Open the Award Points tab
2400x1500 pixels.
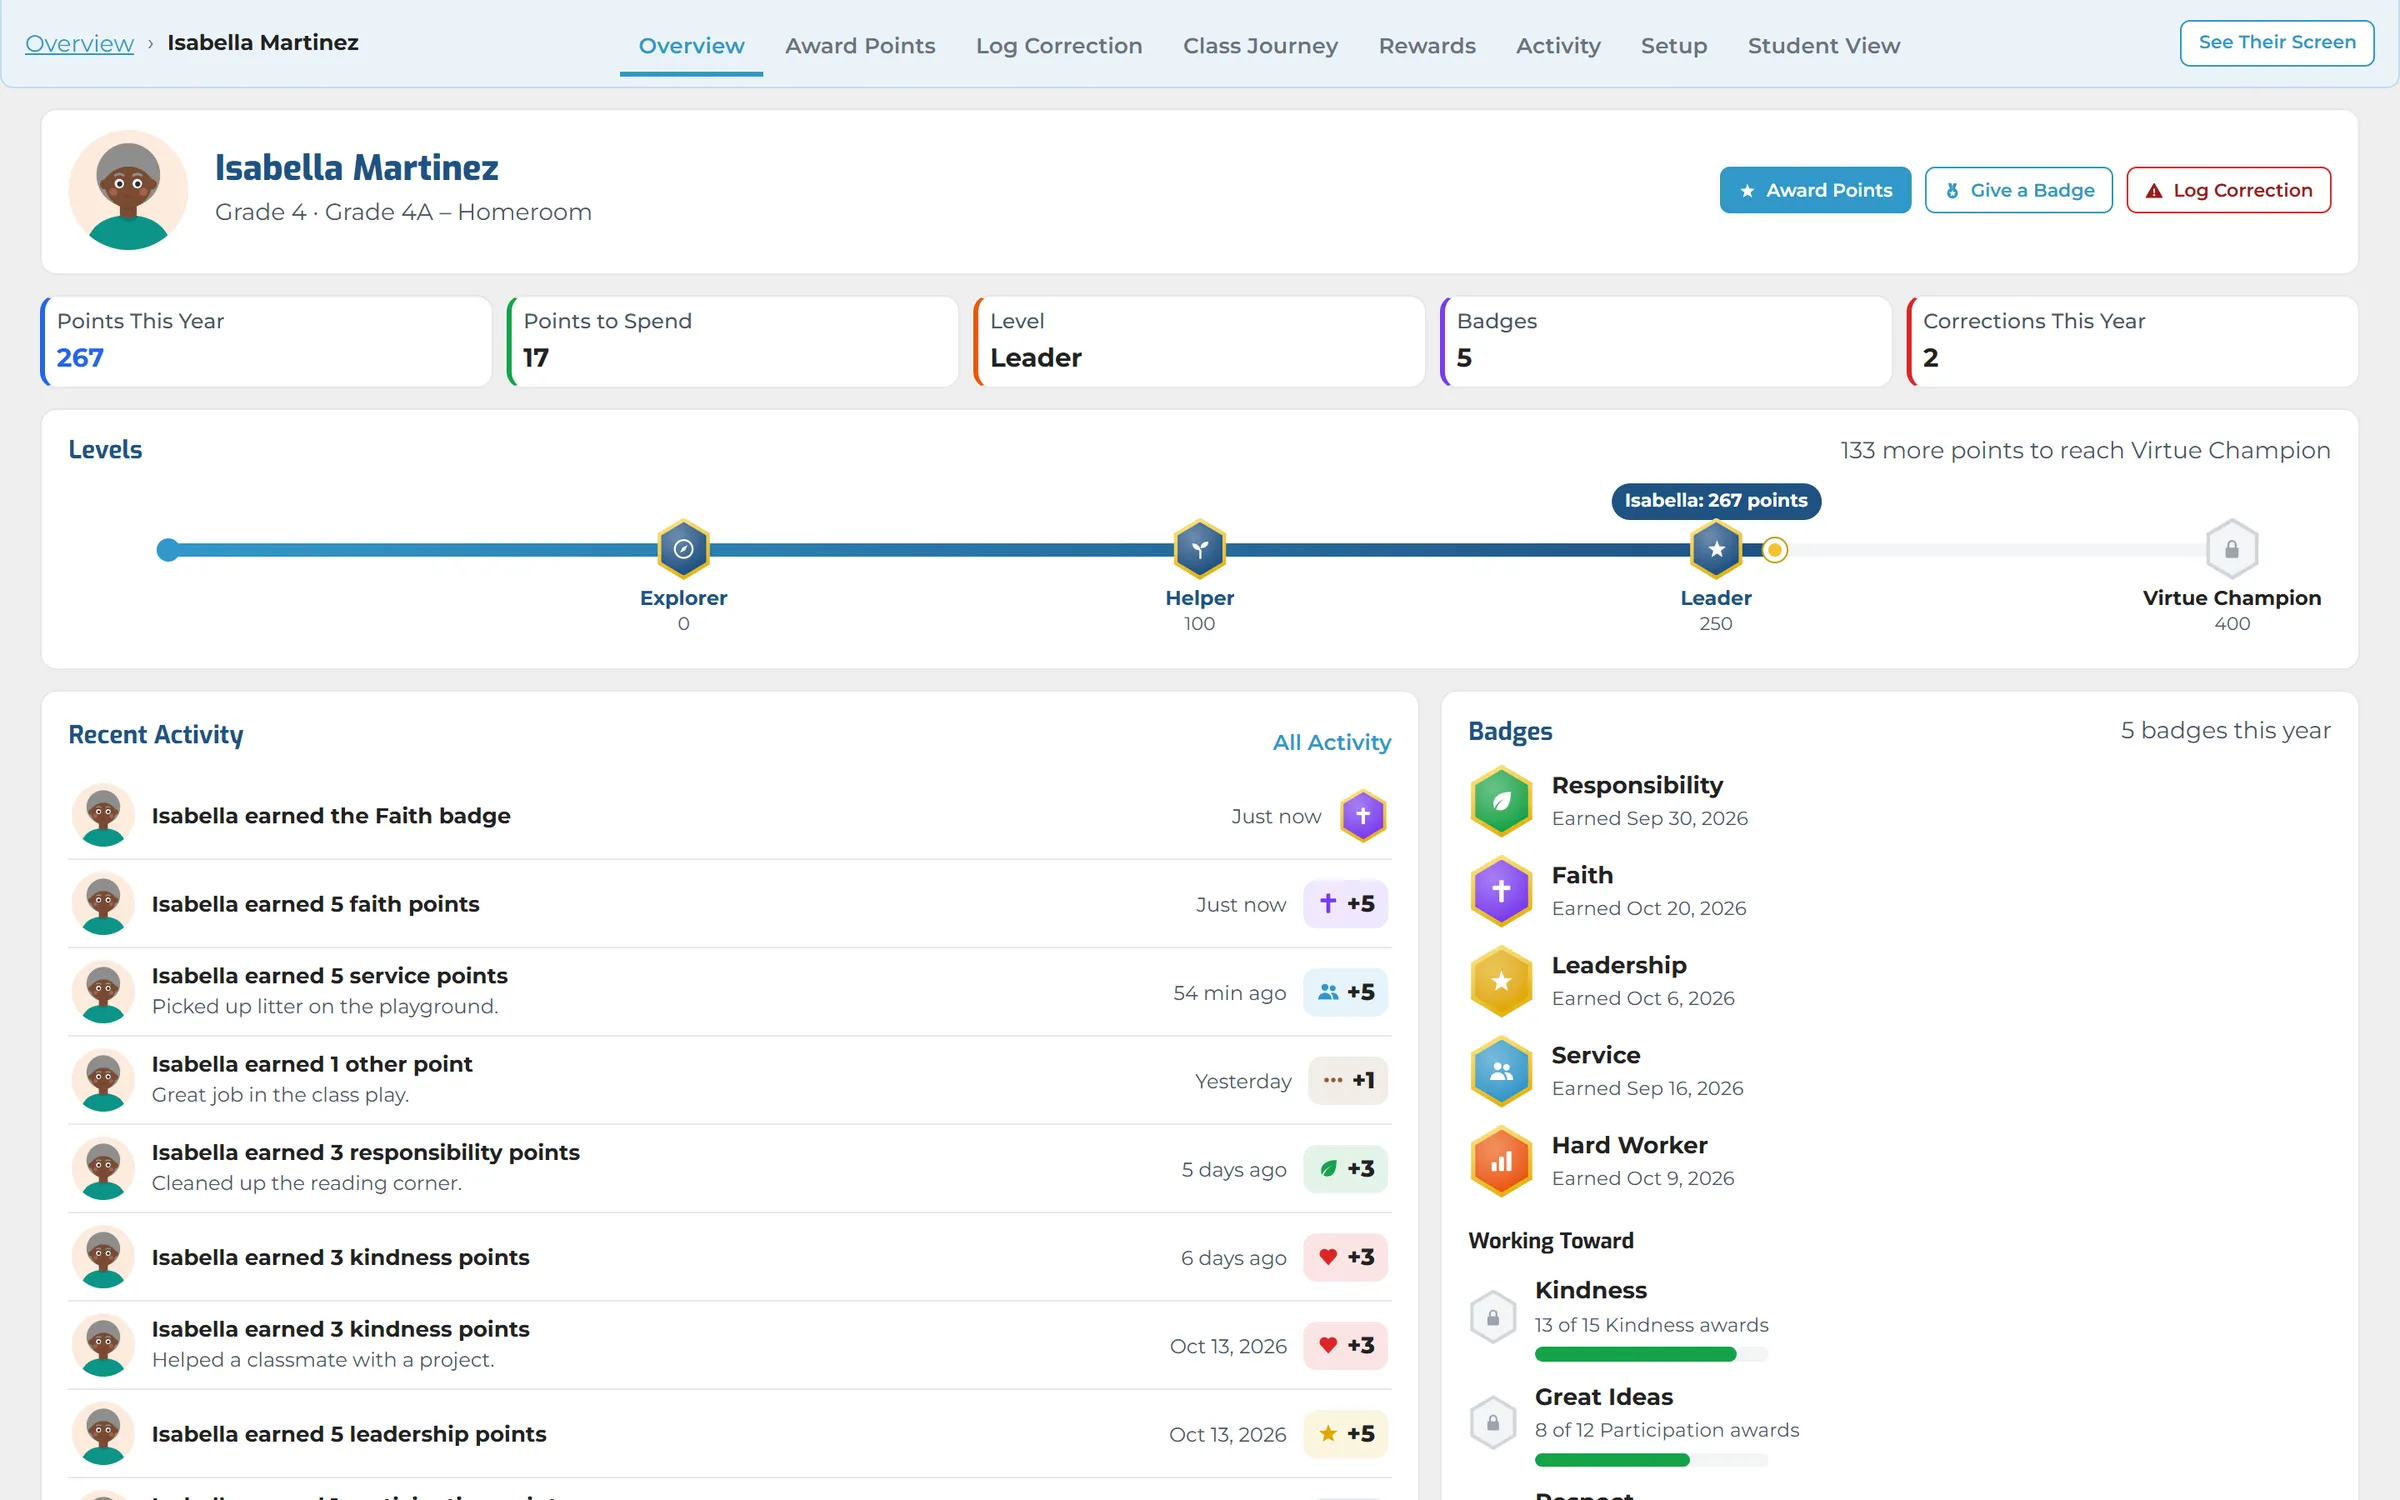[860, 46]
